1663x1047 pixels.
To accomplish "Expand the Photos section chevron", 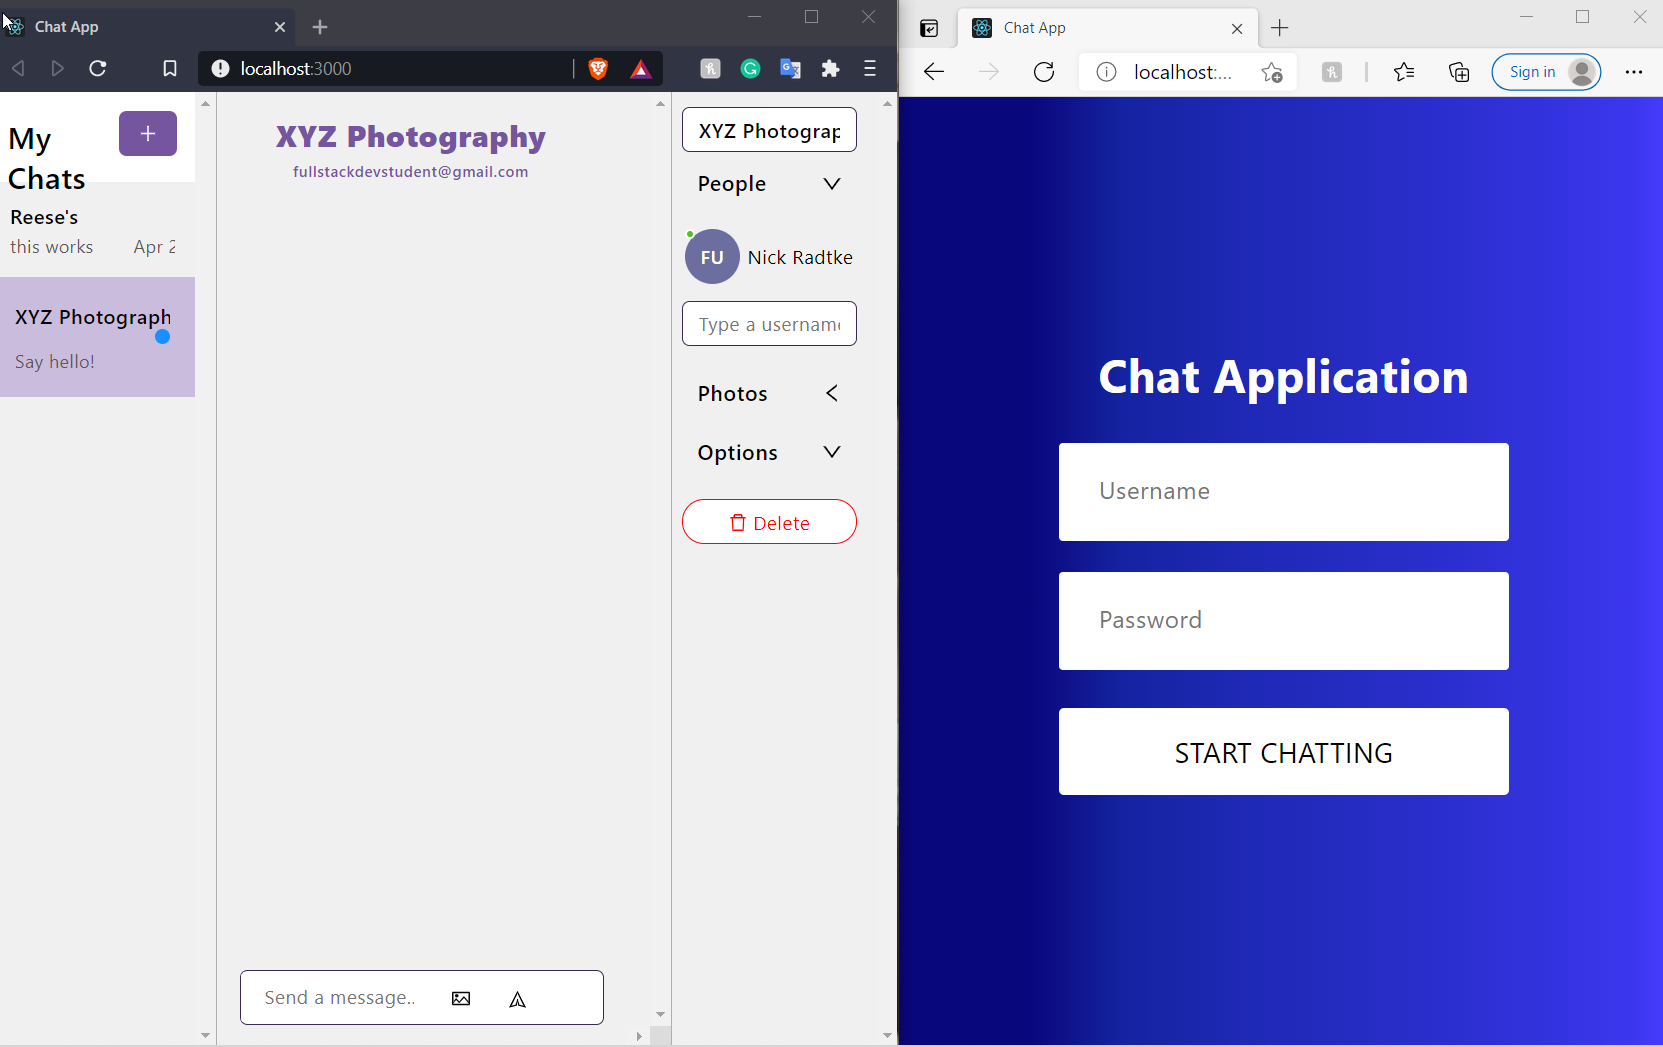I will 832,393.
